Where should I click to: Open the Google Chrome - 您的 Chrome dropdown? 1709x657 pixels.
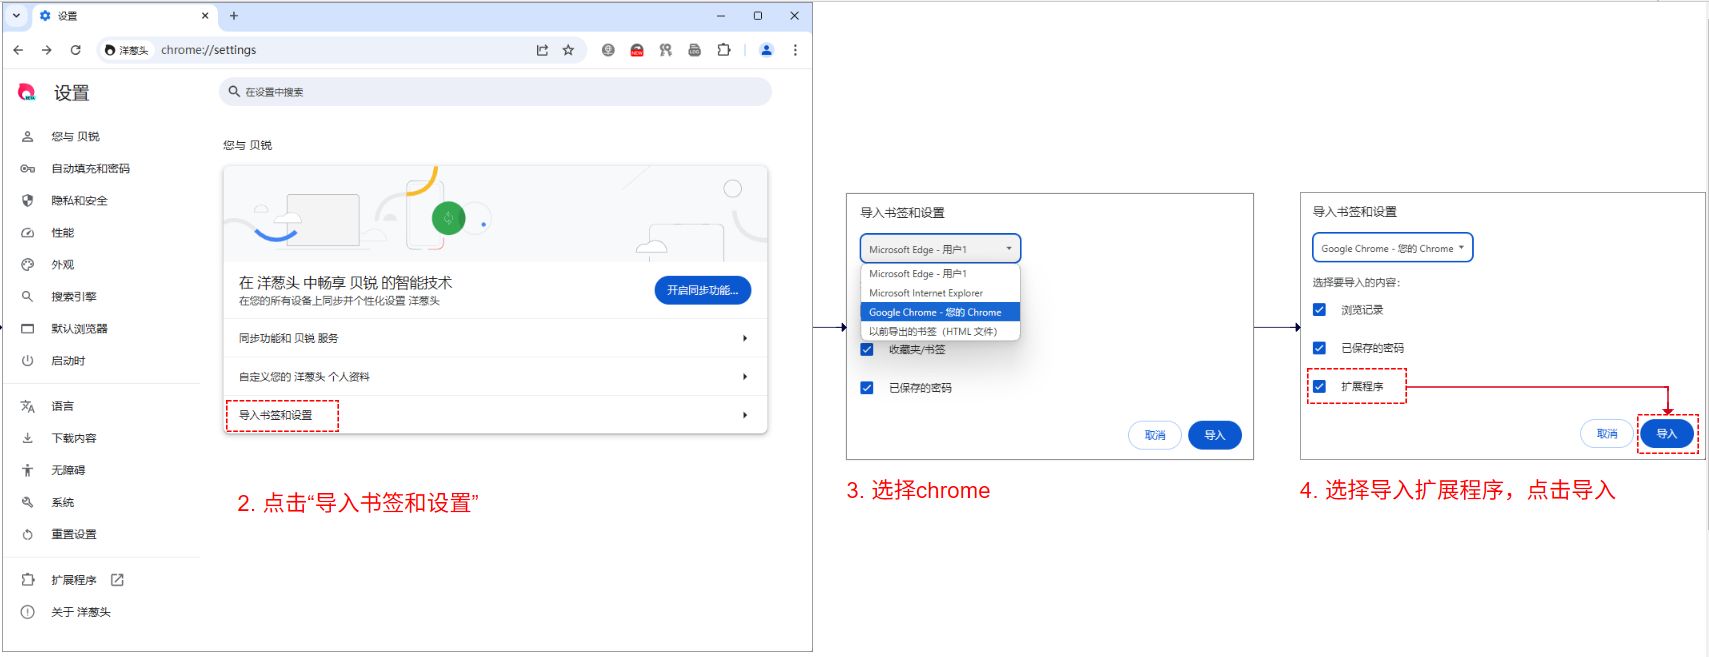click(x=1392, y=248)
